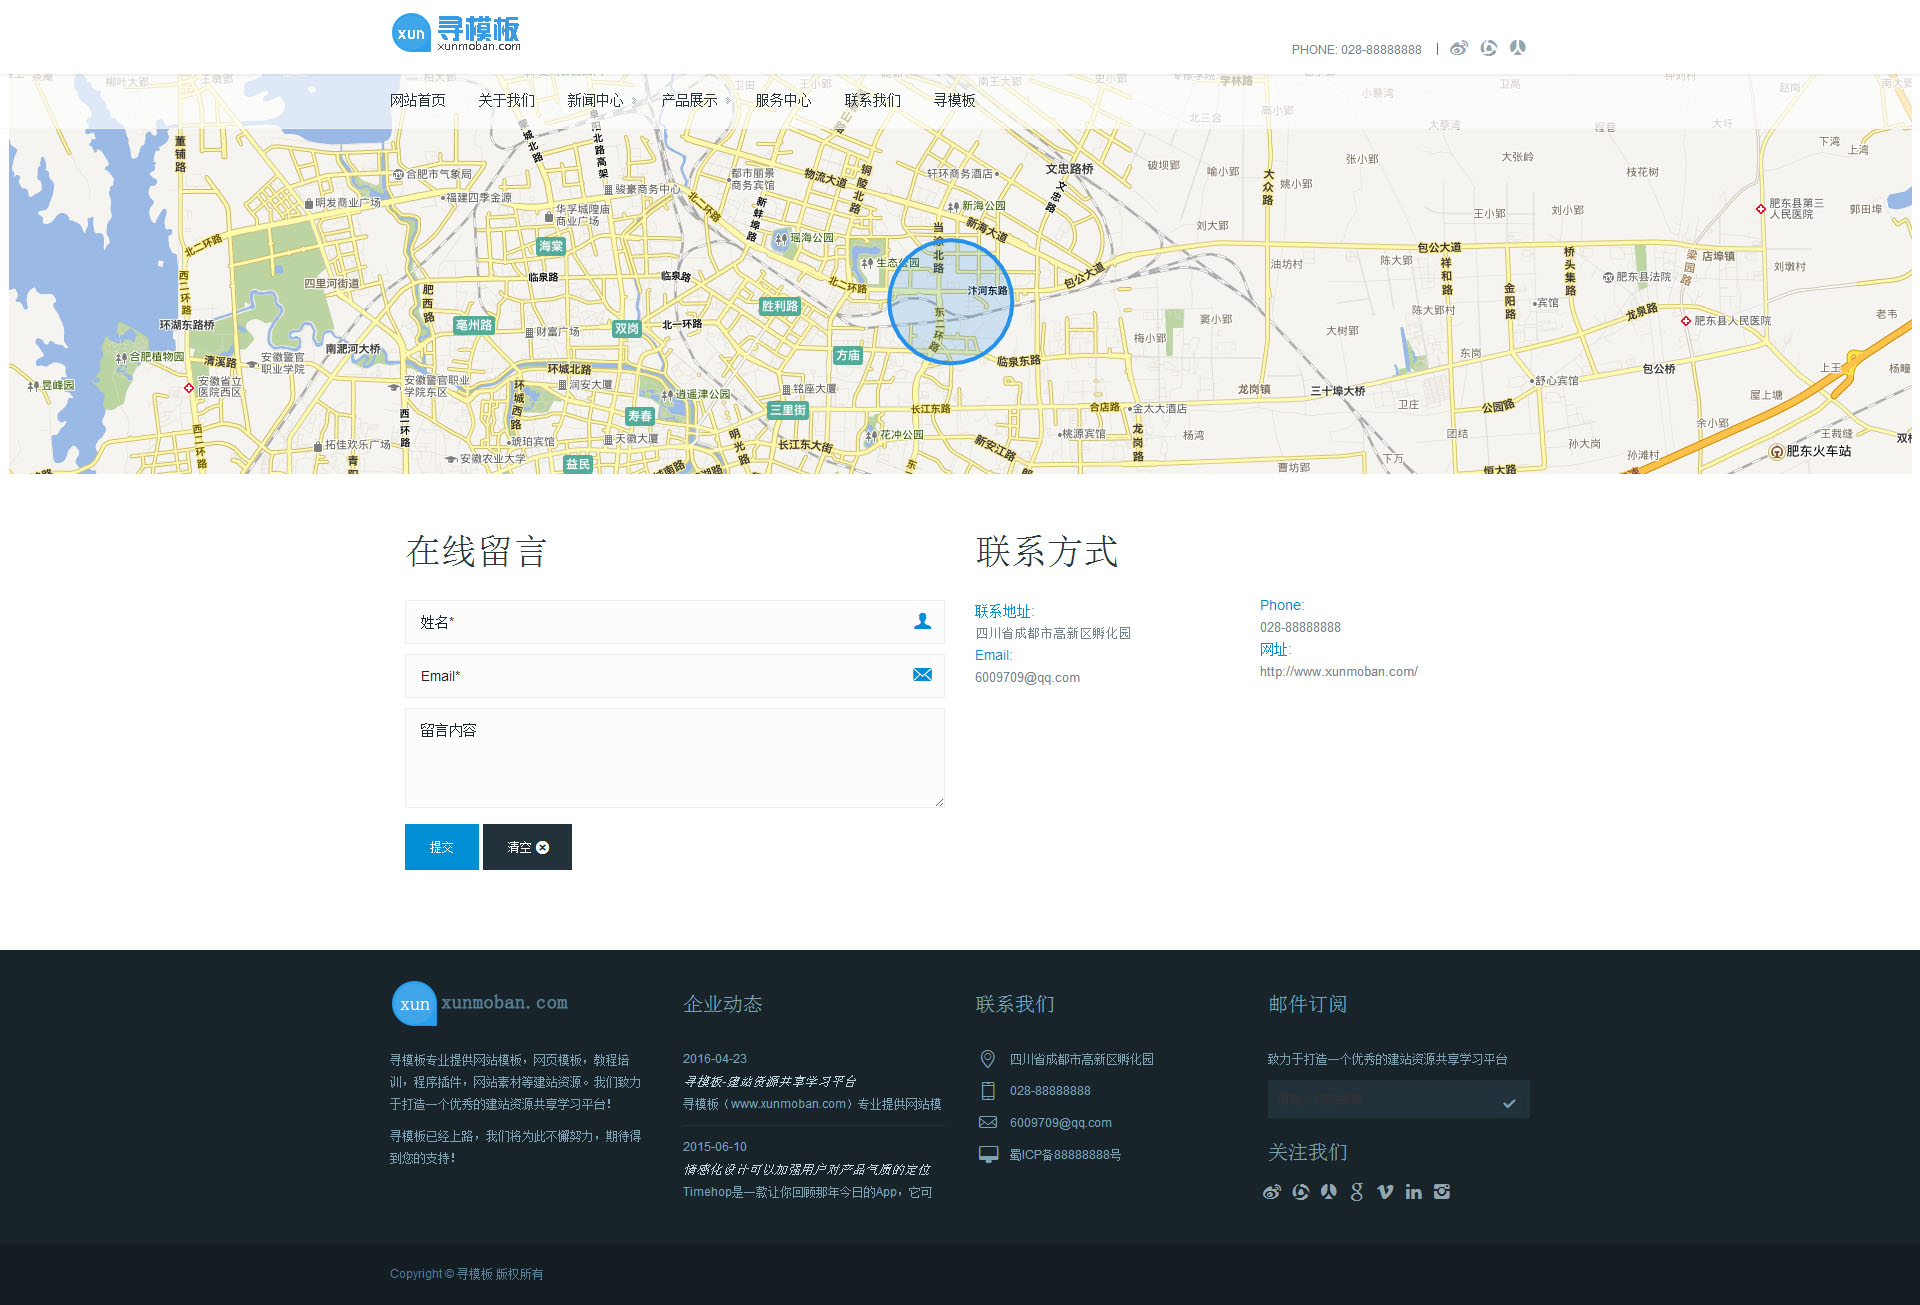Open the 联系我们 navigation item
Viewport: 1920px width, 1305px height.
pos(873,100)
